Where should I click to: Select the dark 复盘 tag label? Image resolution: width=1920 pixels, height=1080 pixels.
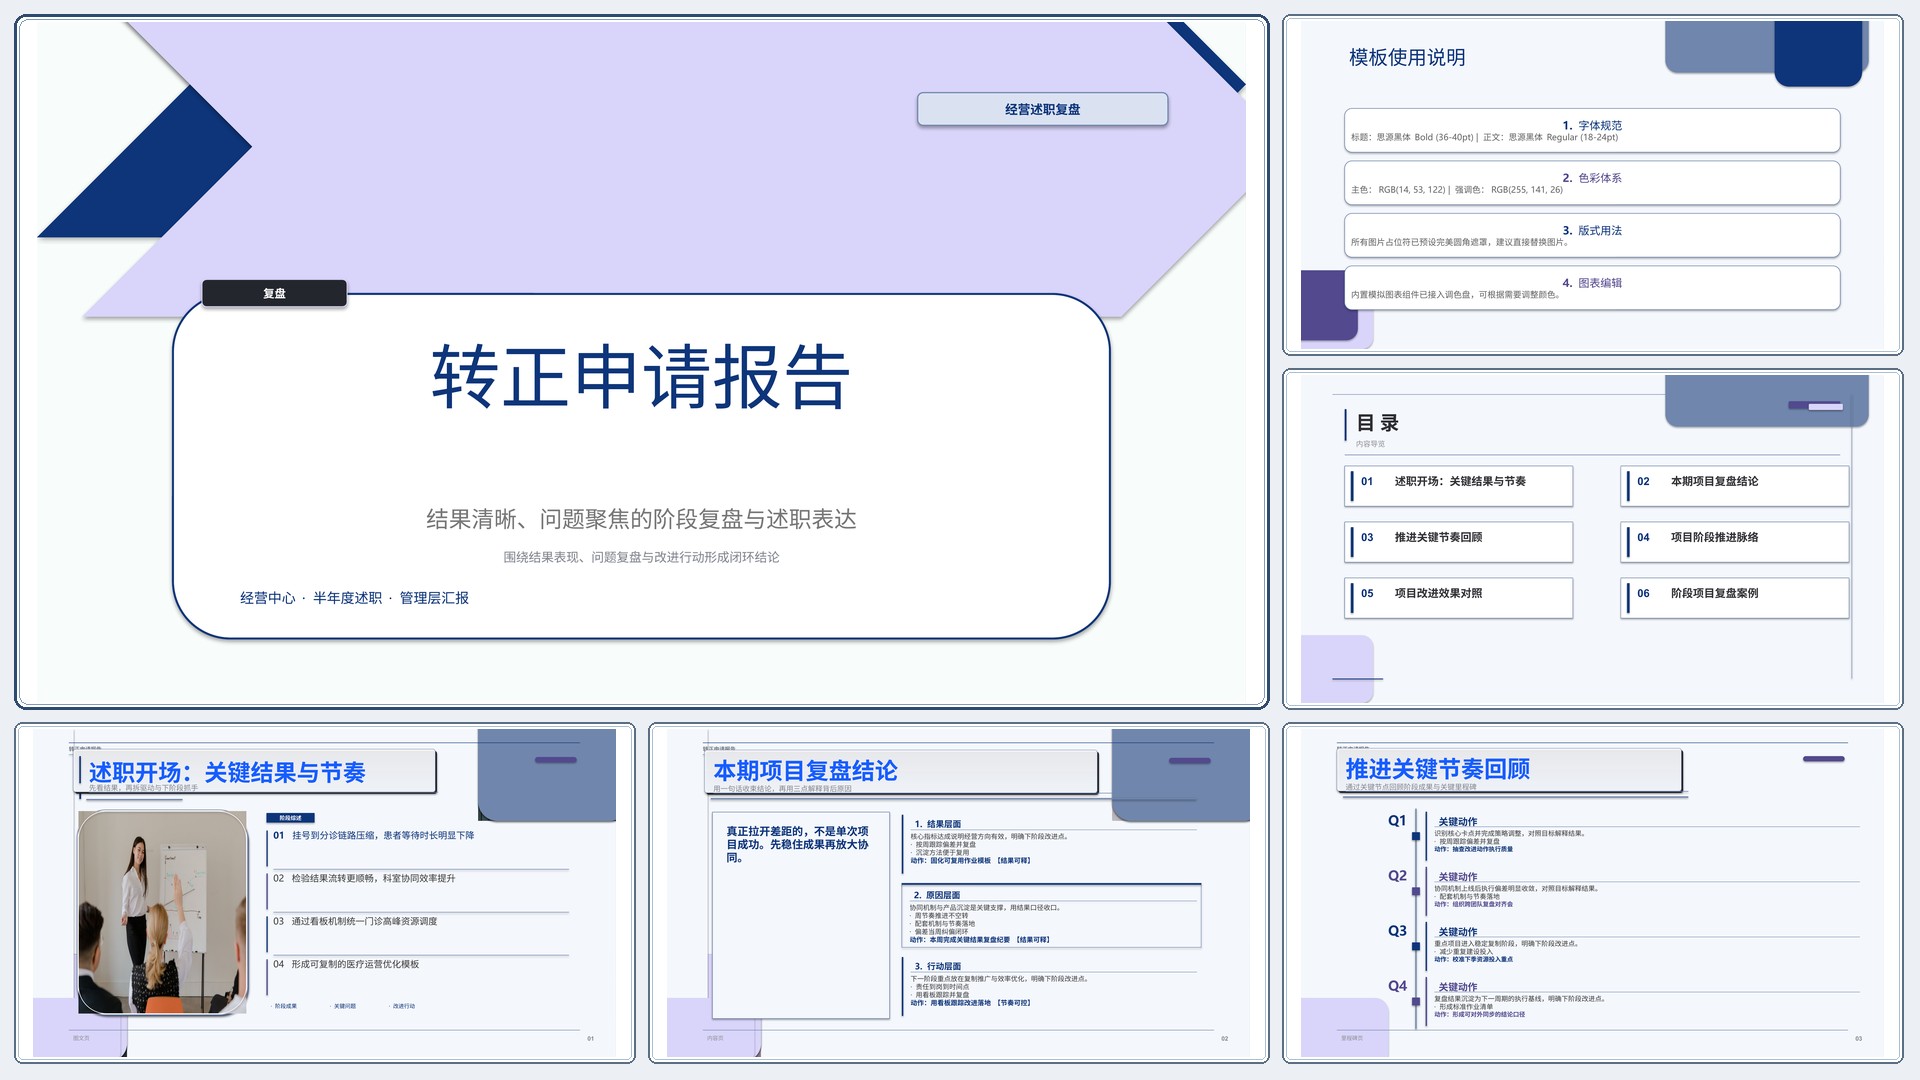(x=275, y=293)
